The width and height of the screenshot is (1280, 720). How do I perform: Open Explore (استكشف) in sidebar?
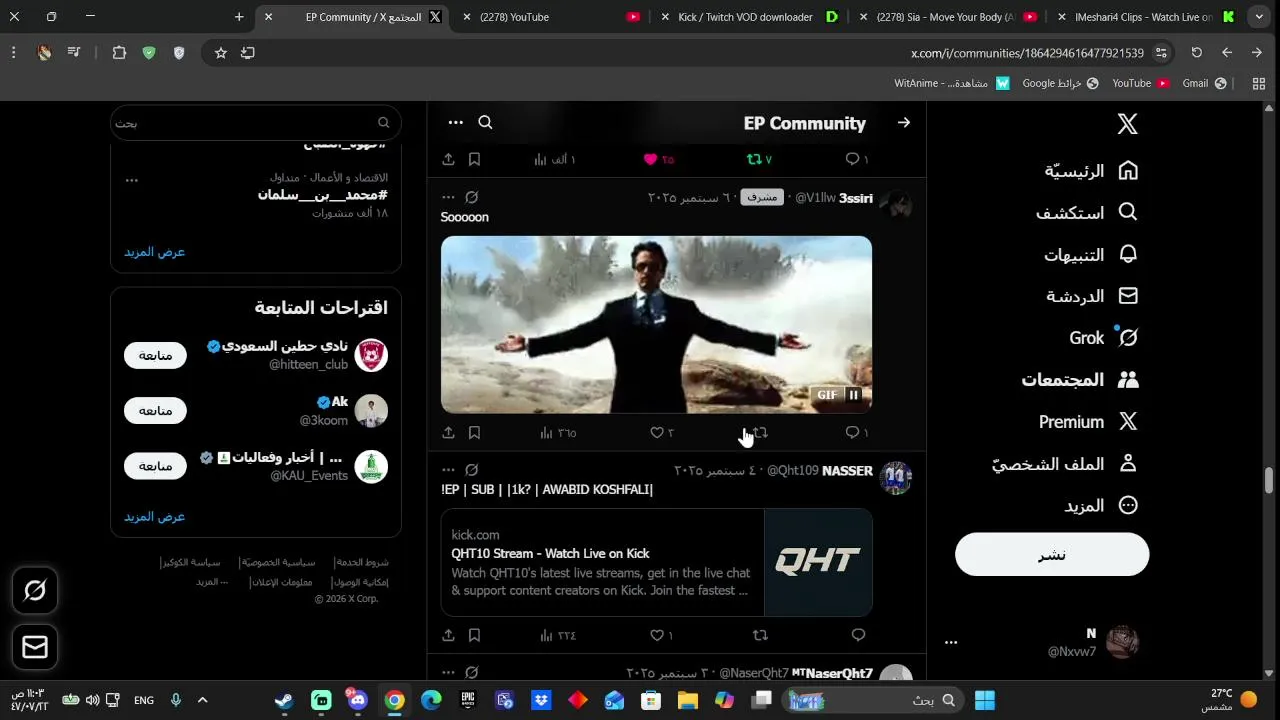coord(1086,213)
